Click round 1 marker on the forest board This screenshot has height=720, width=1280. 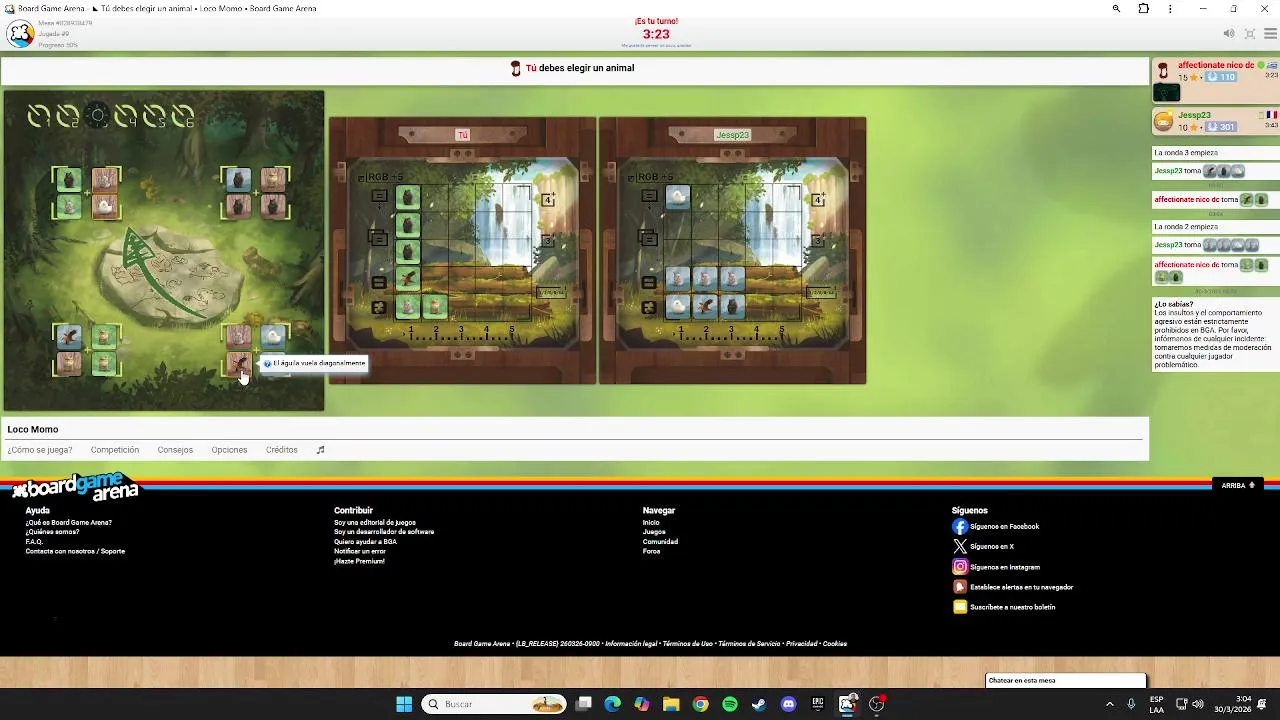pyautogui.click(x=38, y=116)
